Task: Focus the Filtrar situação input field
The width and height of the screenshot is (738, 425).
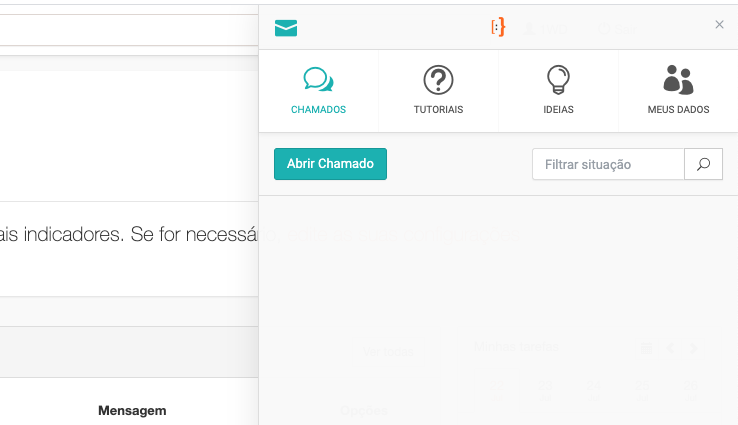Action: [608, 164]
